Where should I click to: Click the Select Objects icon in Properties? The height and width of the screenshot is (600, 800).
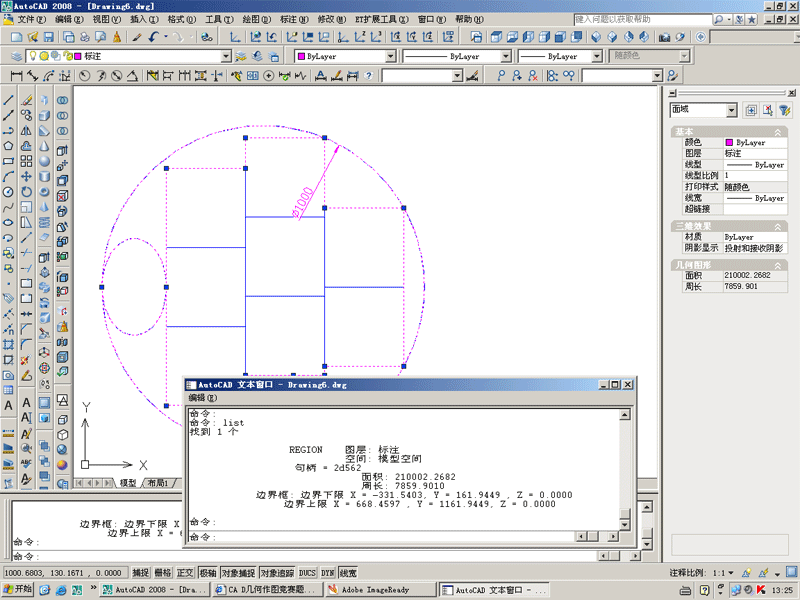[x=768, y=110]
